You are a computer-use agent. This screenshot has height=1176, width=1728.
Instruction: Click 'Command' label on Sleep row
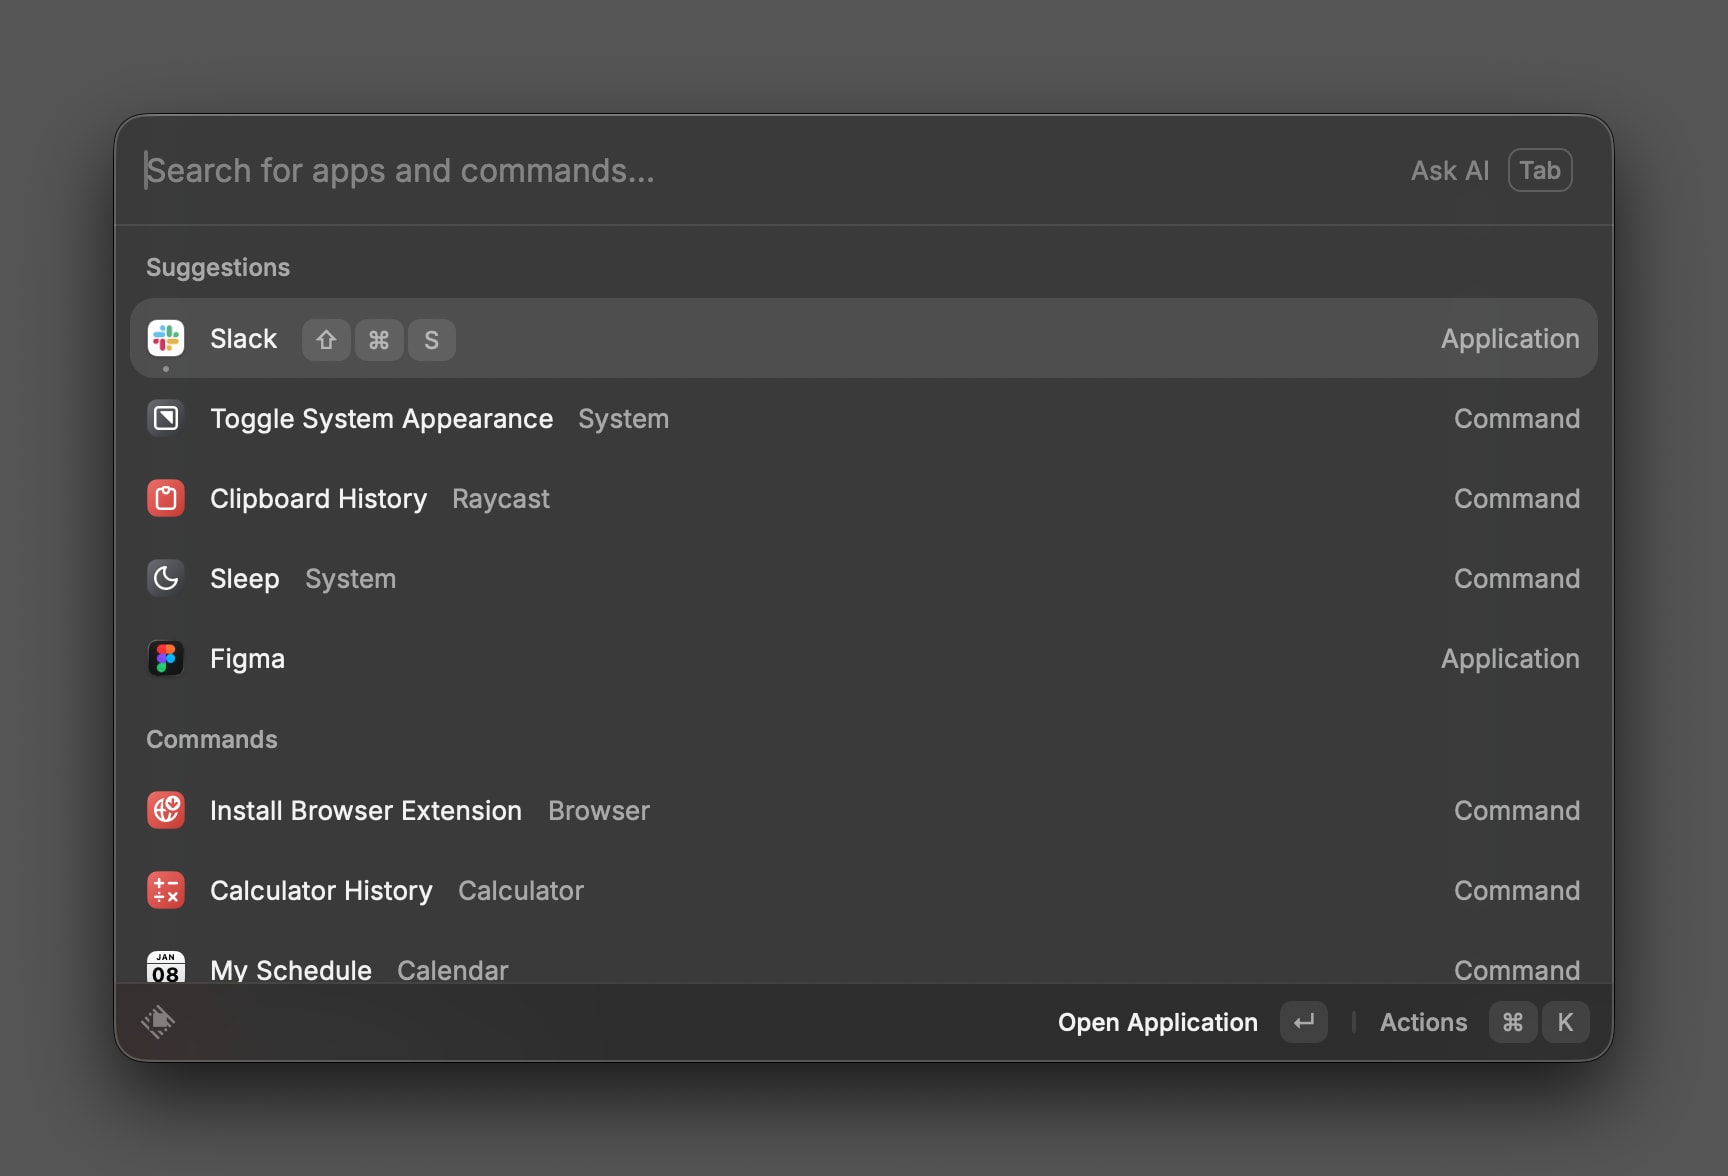tap(1517, 579)
